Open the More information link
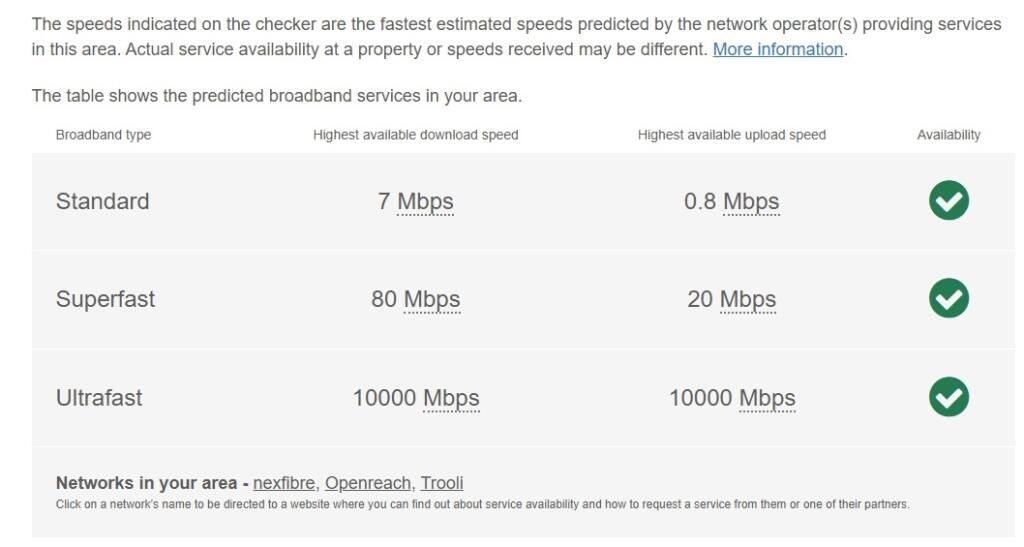Viewport: 1024px width, 547px height. (x=778, y=50)
